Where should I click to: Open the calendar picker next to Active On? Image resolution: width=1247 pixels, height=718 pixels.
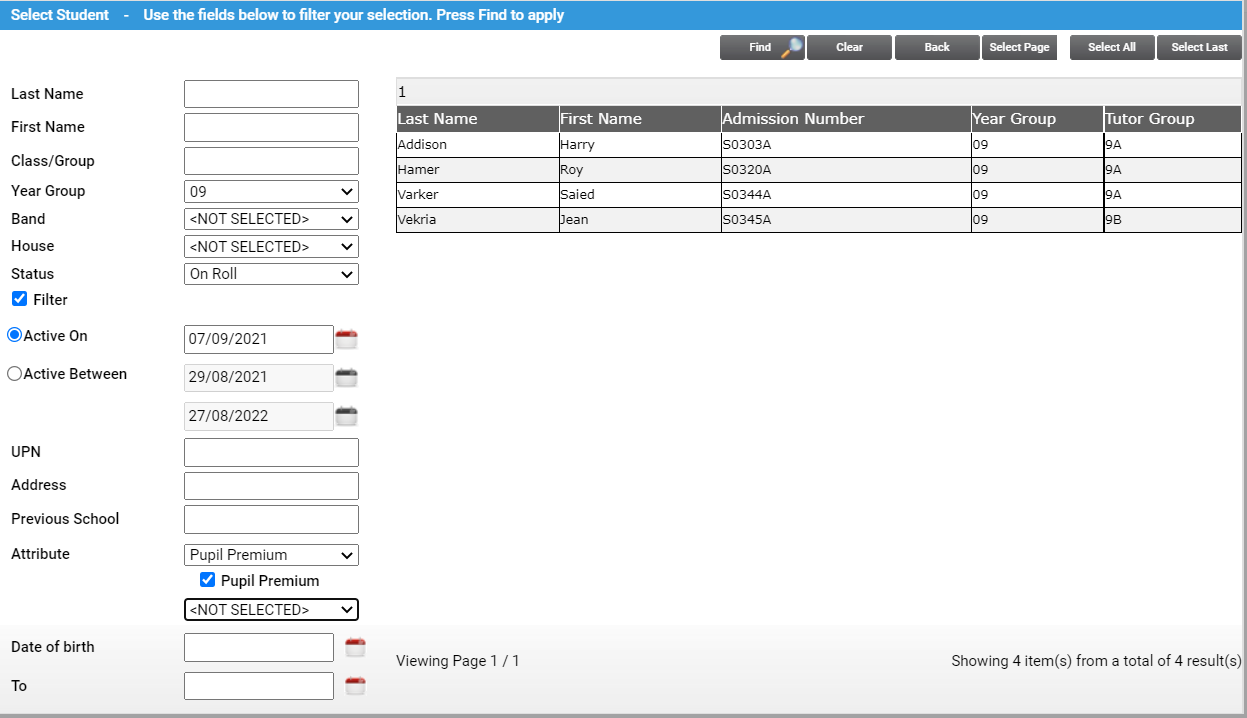pyautogui.click(x=346, y=339)
